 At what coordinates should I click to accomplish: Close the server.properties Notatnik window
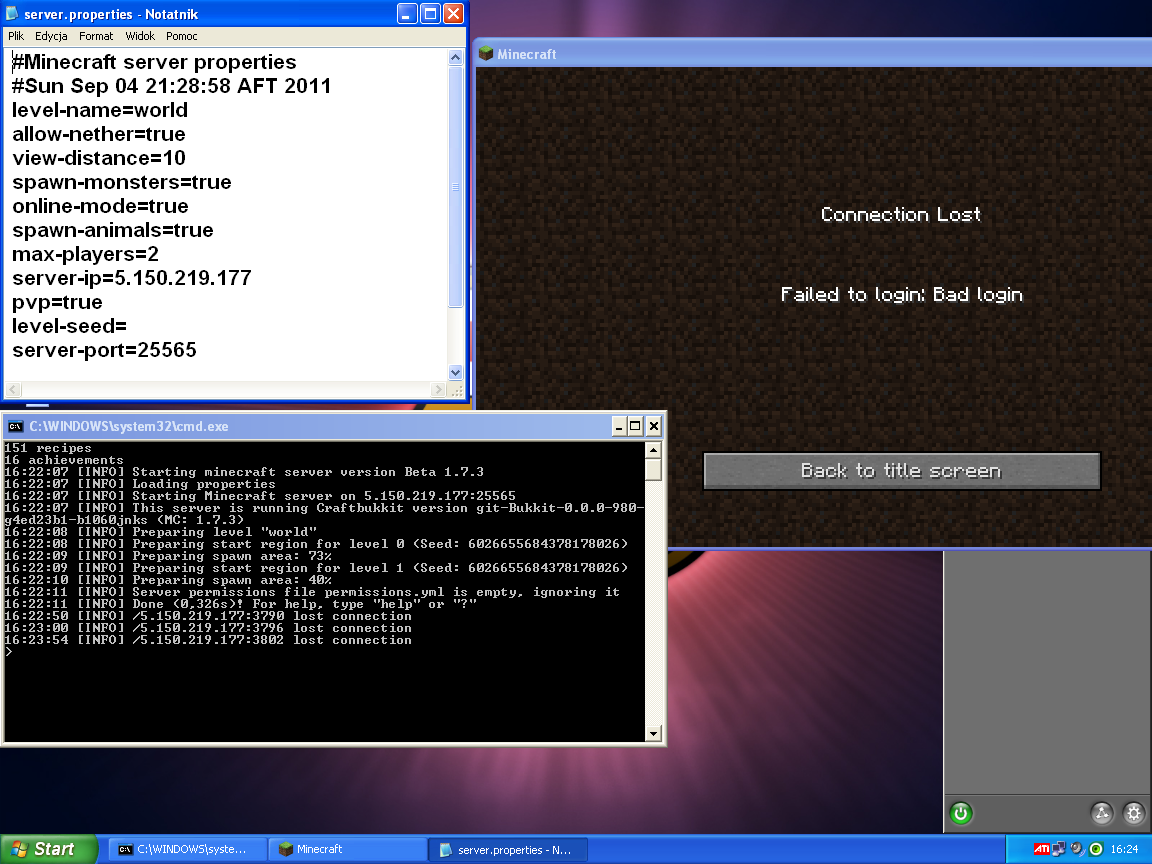454,13
